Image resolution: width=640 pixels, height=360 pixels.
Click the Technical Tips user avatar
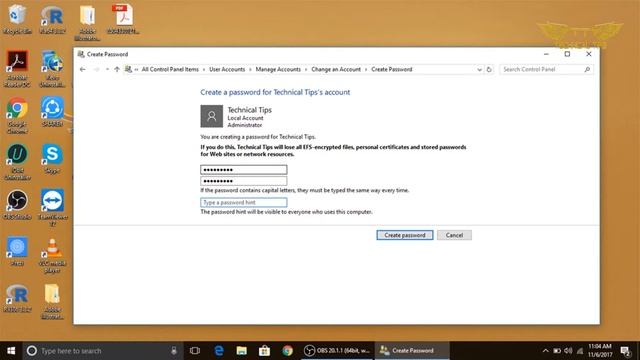click(211, 116)
